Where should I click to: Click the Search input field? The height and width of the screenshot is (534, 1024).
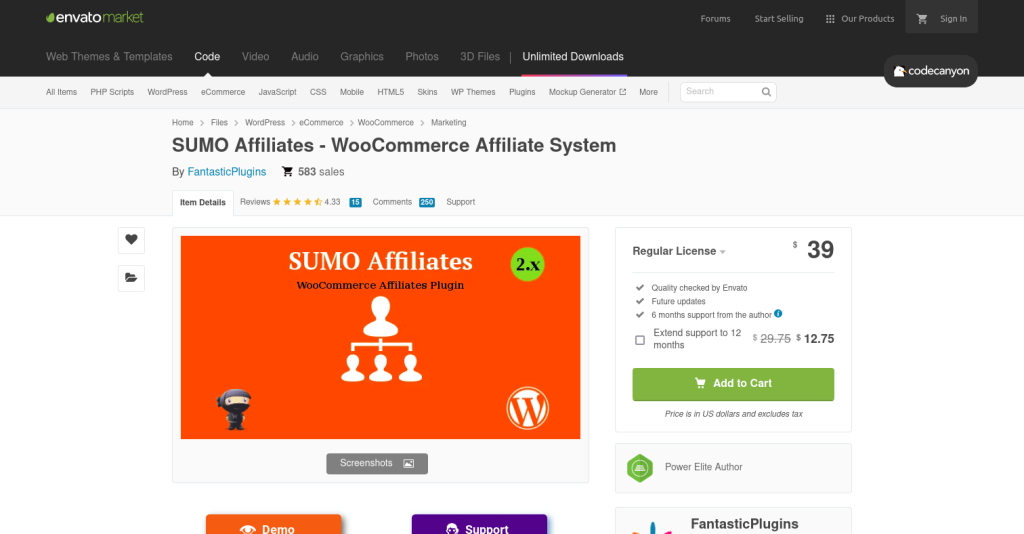pyautogui.click(x=720, y=92)
